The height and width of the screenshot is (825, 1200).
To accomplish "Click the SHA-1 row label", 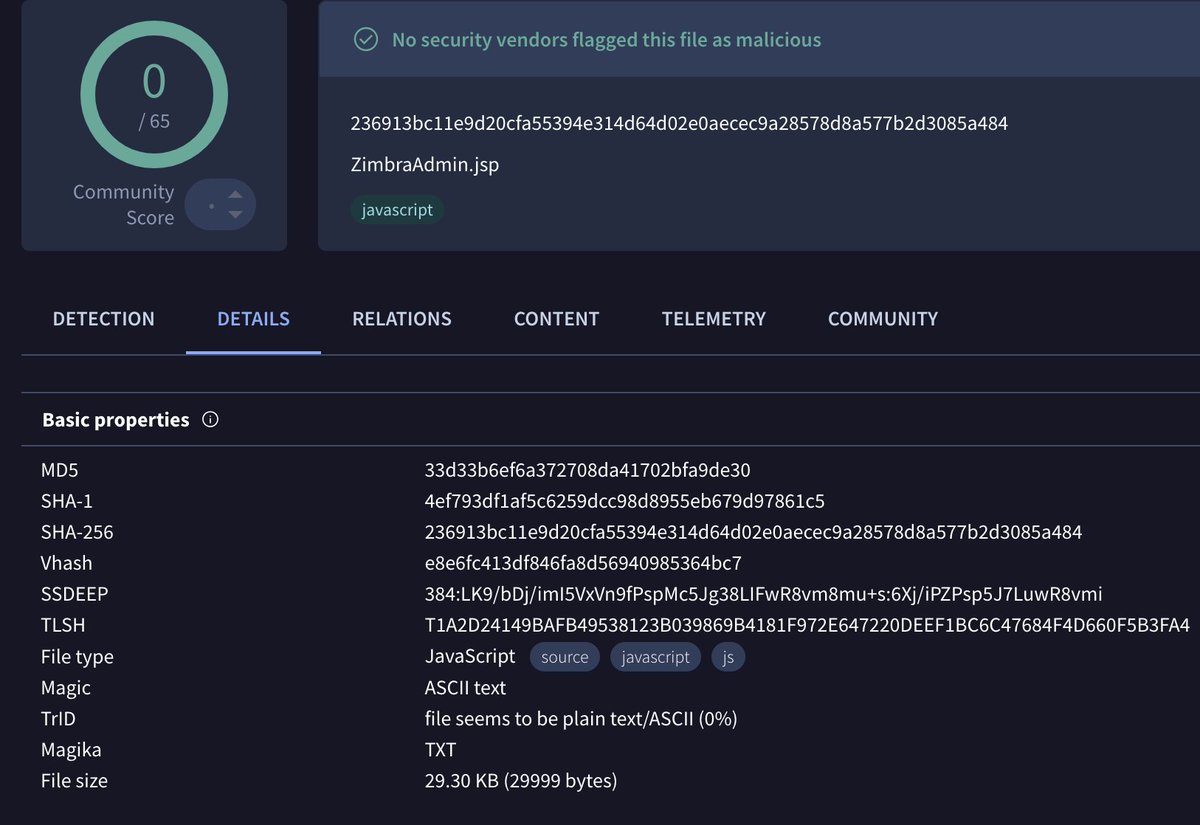I will (x=67, y=501).
